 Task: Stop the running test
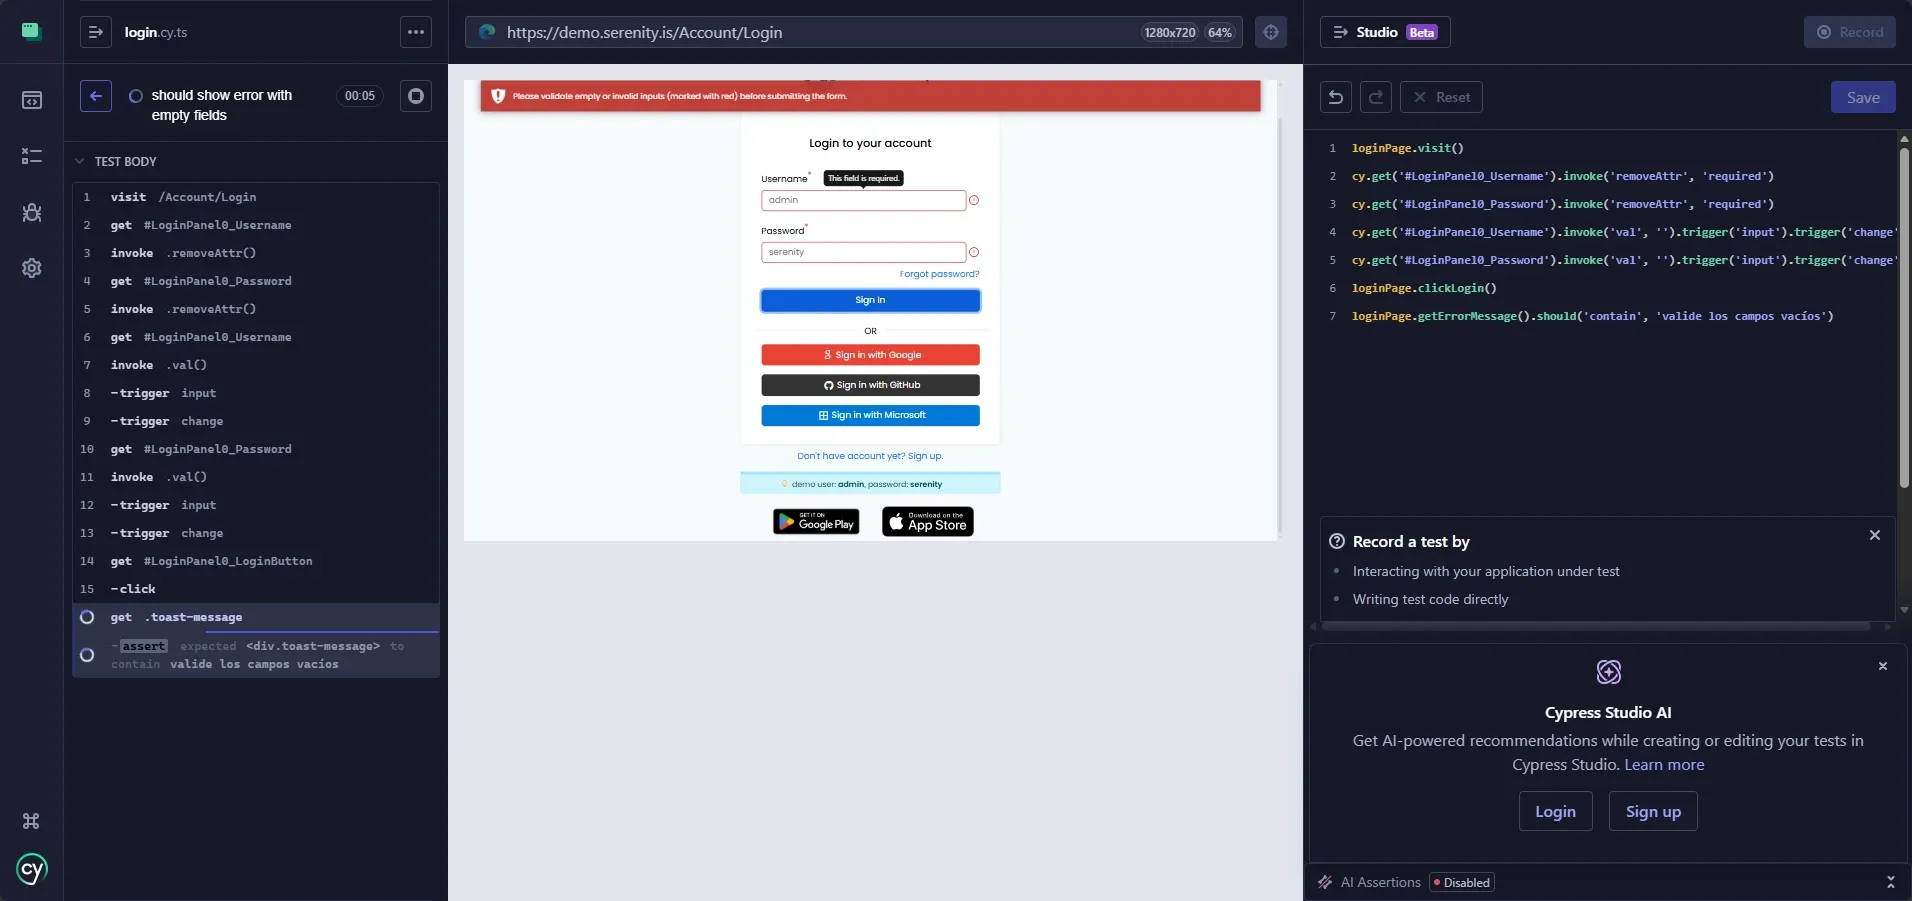pos(416,96)
